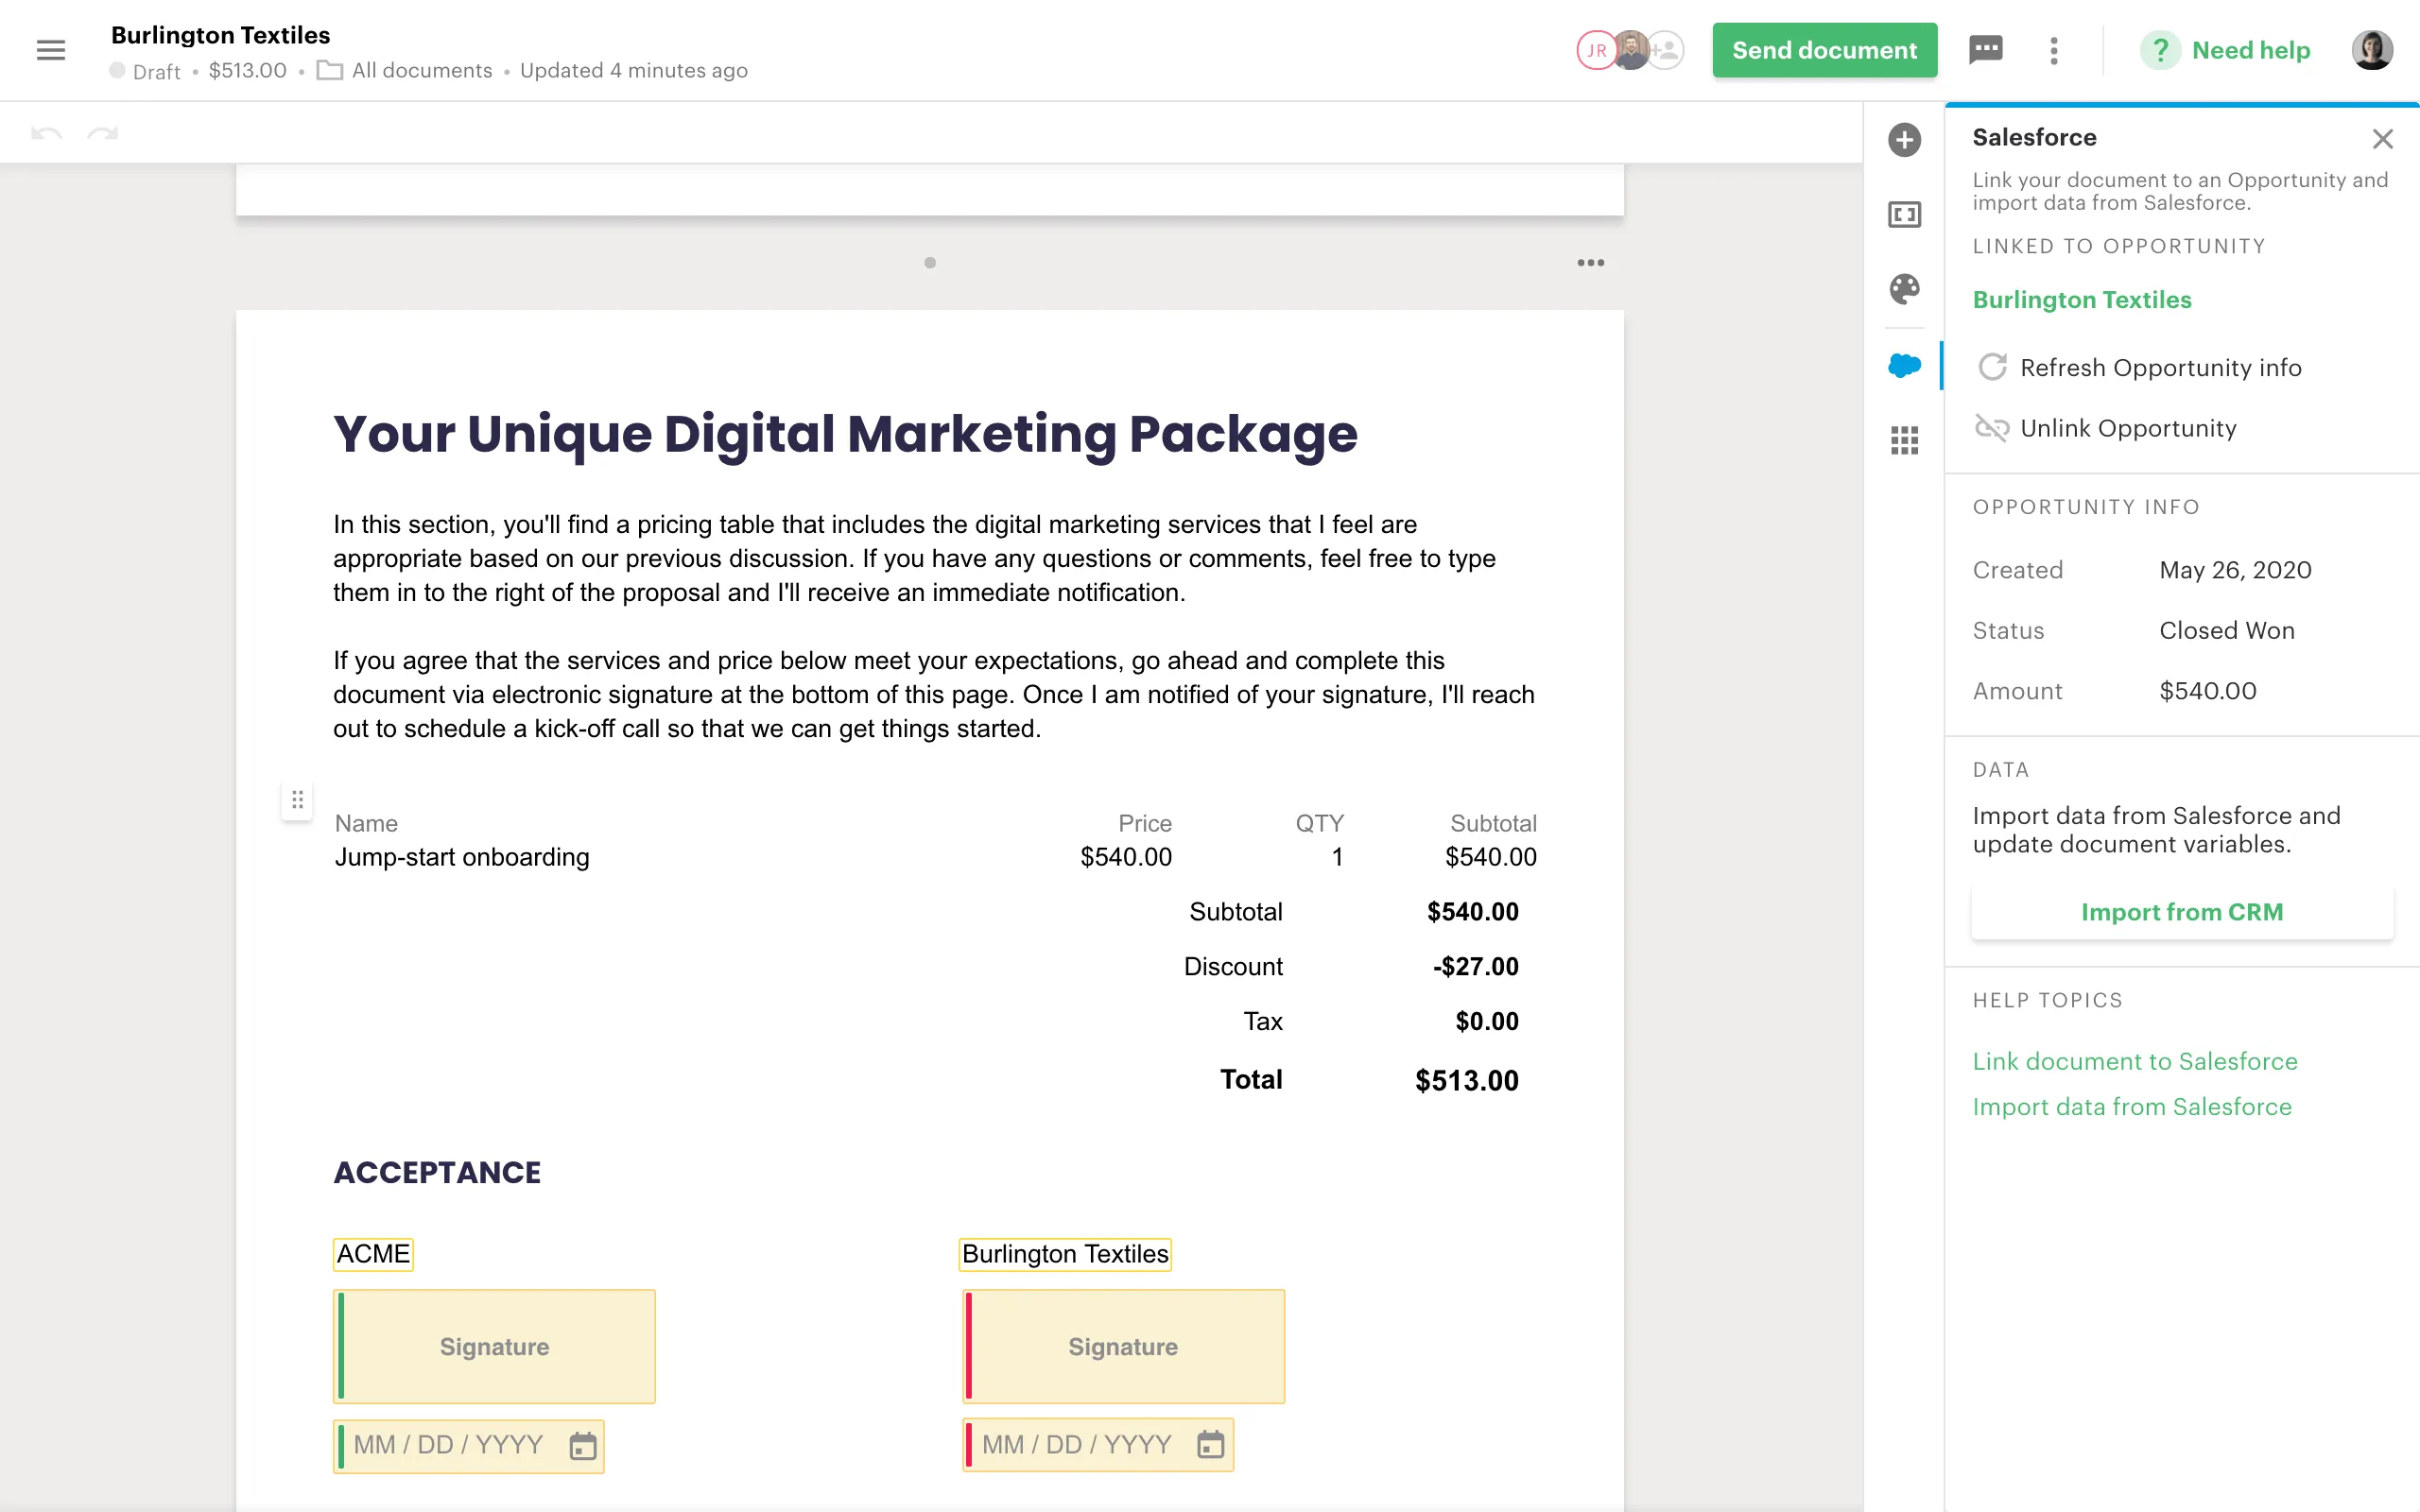The width and height of the screenshot is (2420, 1512).
Task: Click the heading Your Unique Digital Marketing Package
Action: click(x=845, y=434)
